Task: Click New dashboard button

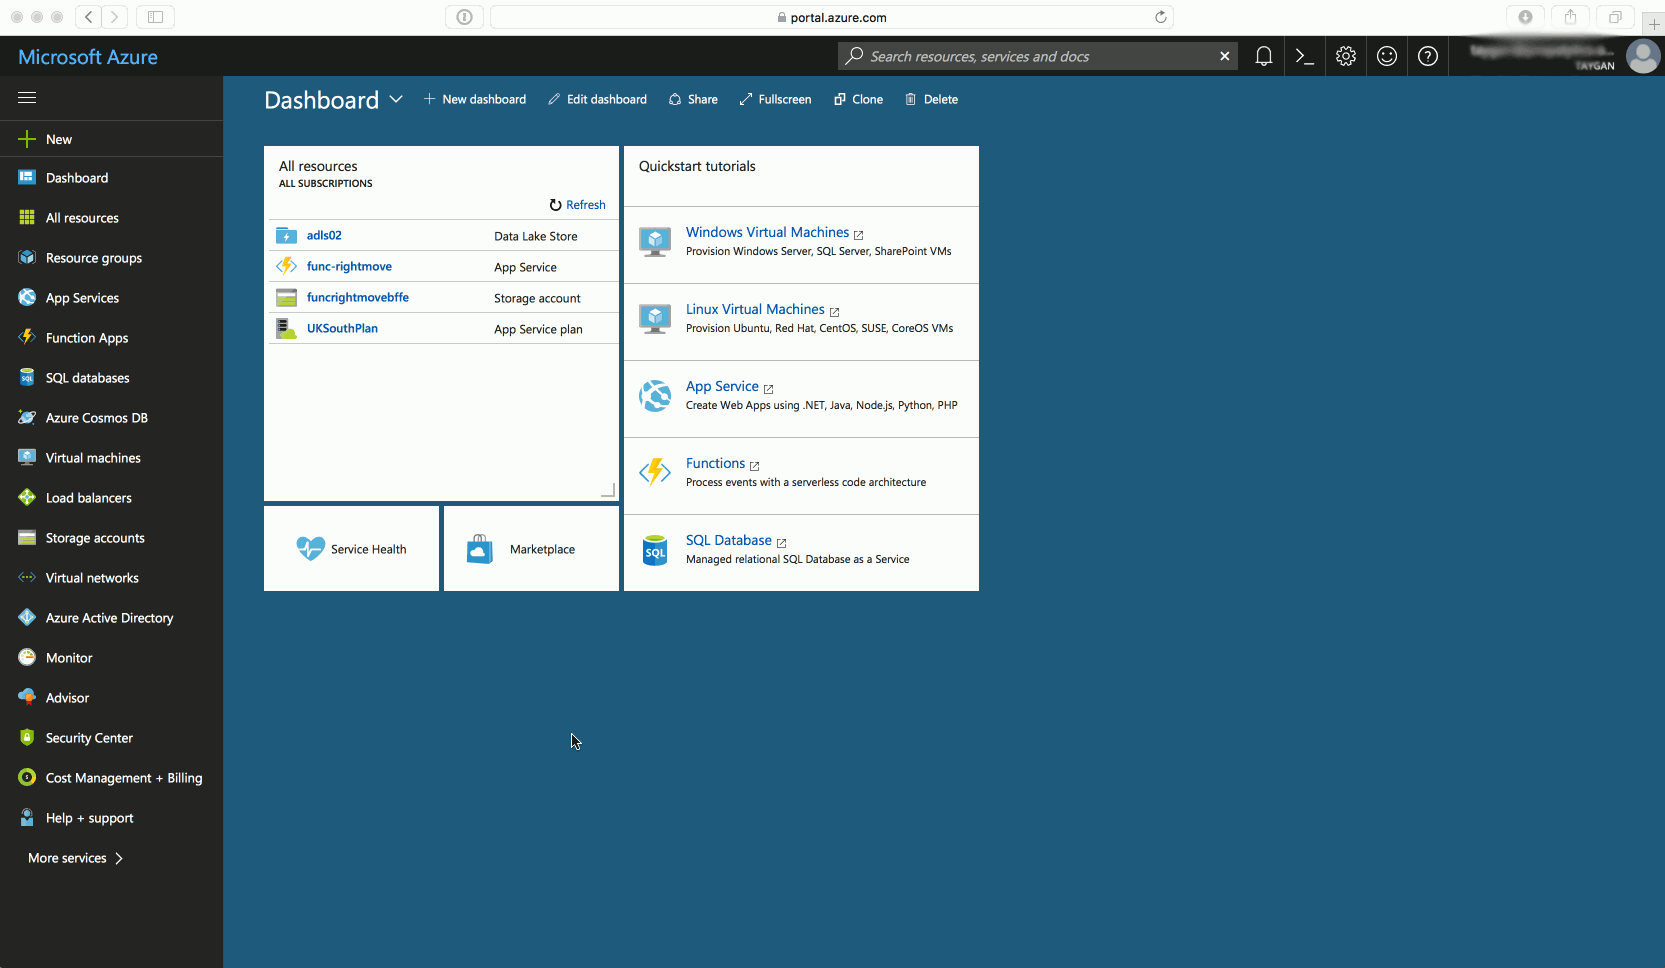Action: [475, 99]
